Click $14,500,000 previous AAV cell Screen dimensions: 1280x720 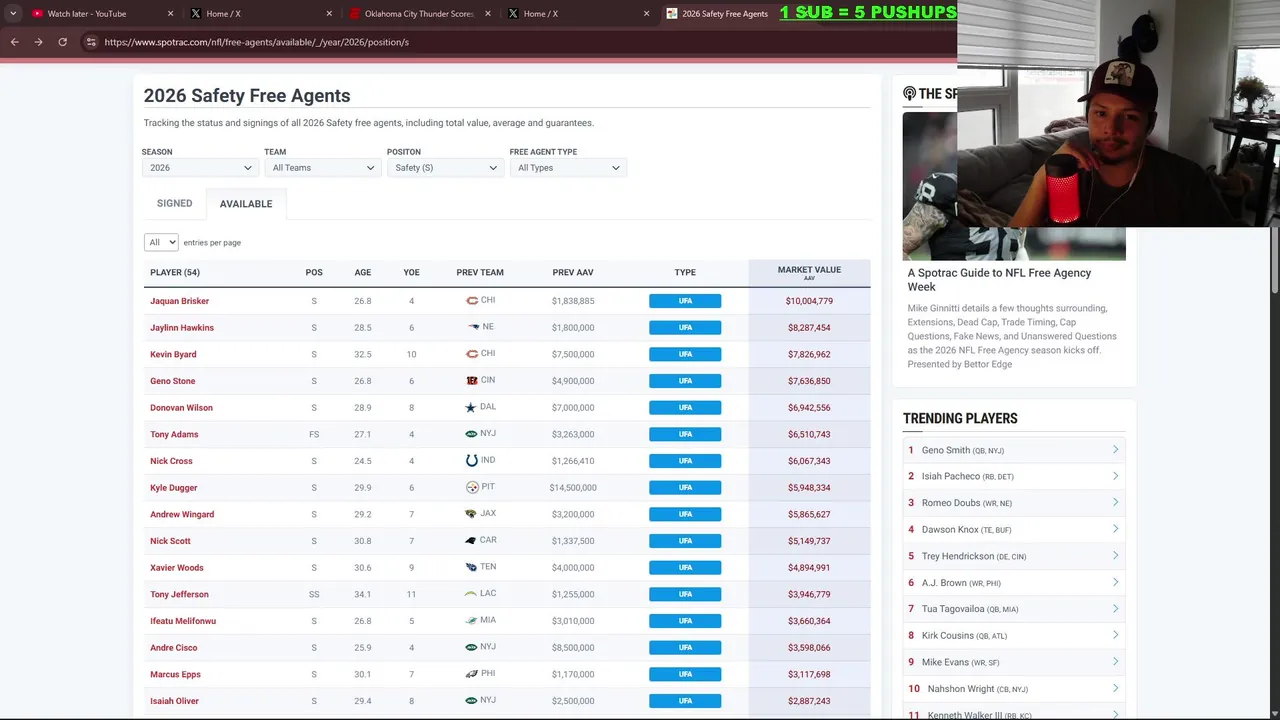click(573, 488)
